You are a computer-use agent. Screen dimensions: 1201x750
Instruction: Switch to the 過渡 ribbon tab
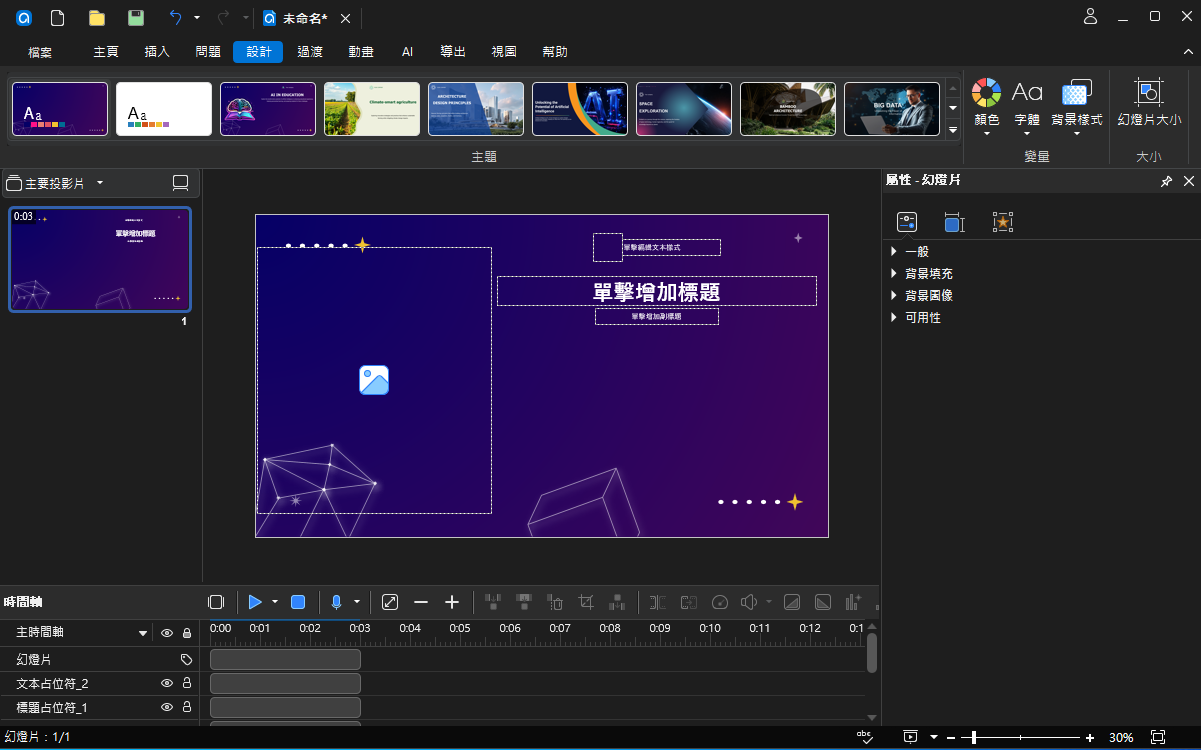coord(310,52)
